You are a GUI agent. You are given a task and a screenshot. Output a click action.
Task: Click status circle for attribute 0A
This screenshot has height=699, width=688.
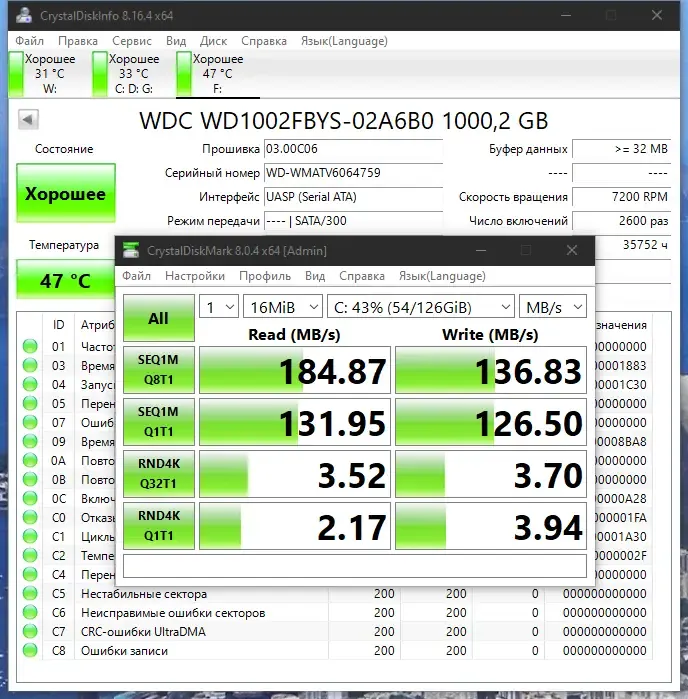(30, 460)
